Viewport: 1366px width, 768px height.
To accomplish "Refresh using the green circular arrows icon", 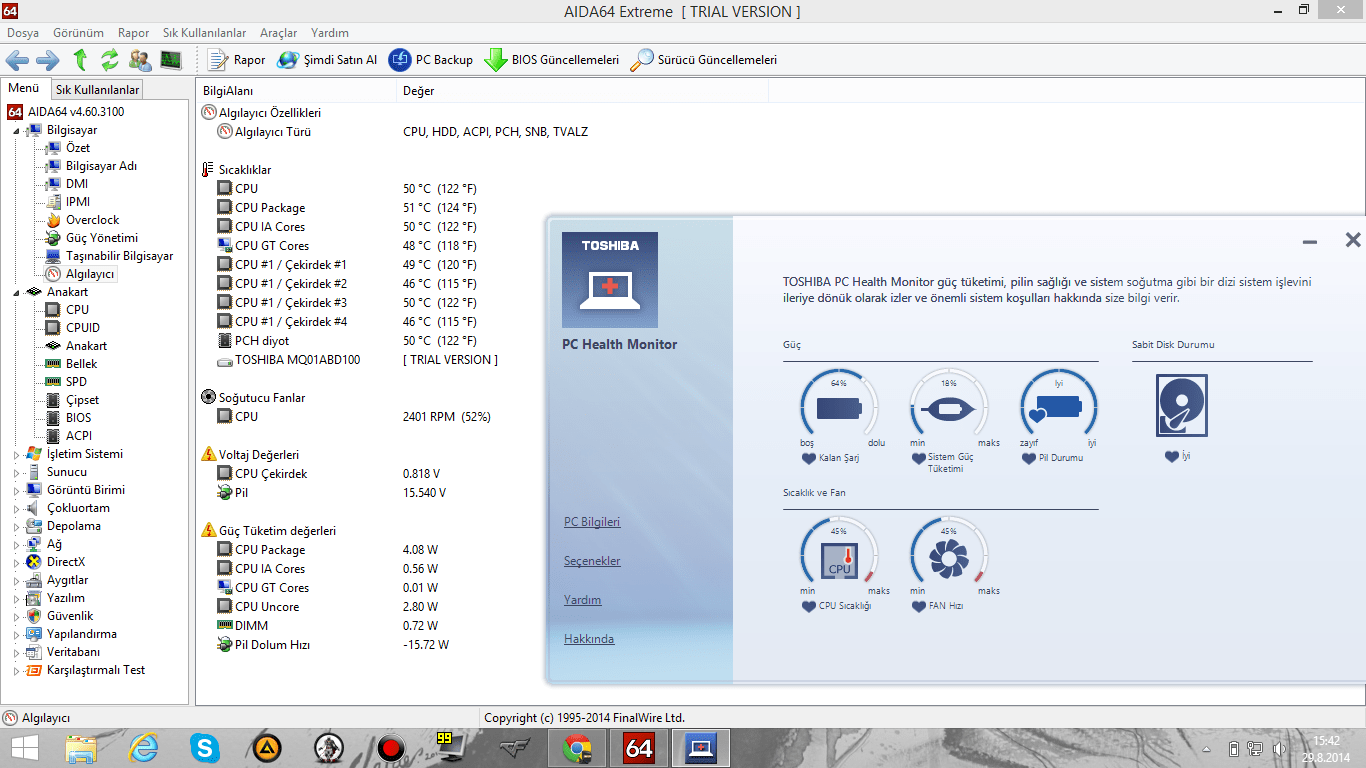I will point(110,60).
